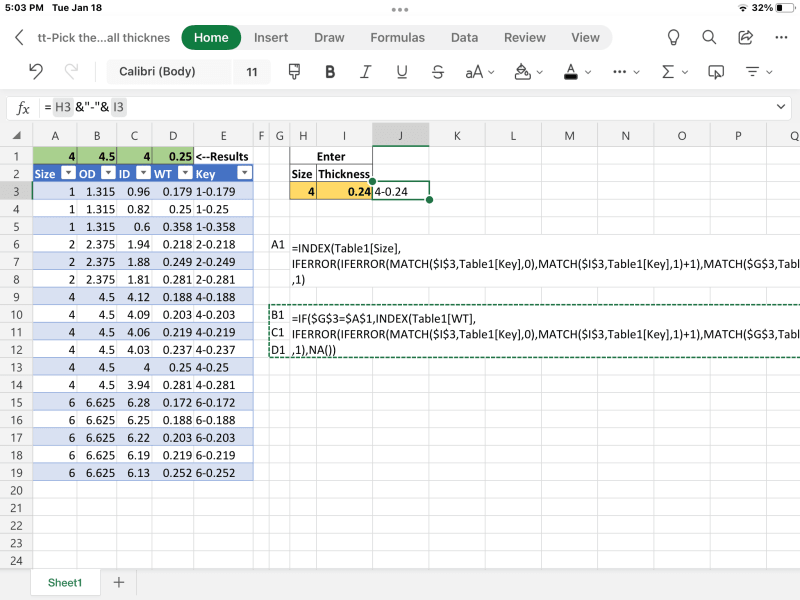Select the Sheet1 tab
The width and height of the screenshot is (800, 600).
tap(65, 583)
